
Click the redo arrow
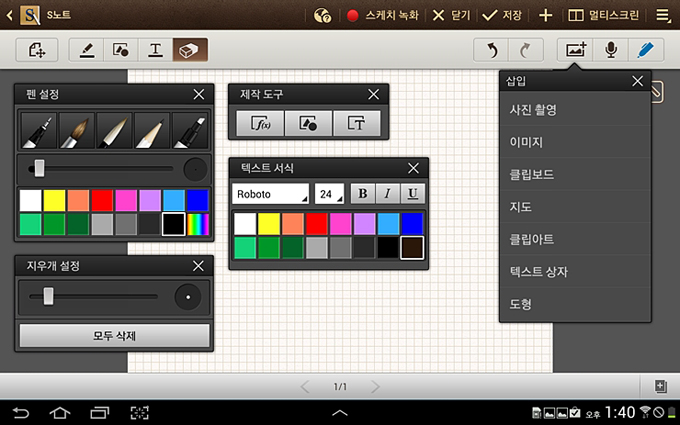tap(526, 49)
